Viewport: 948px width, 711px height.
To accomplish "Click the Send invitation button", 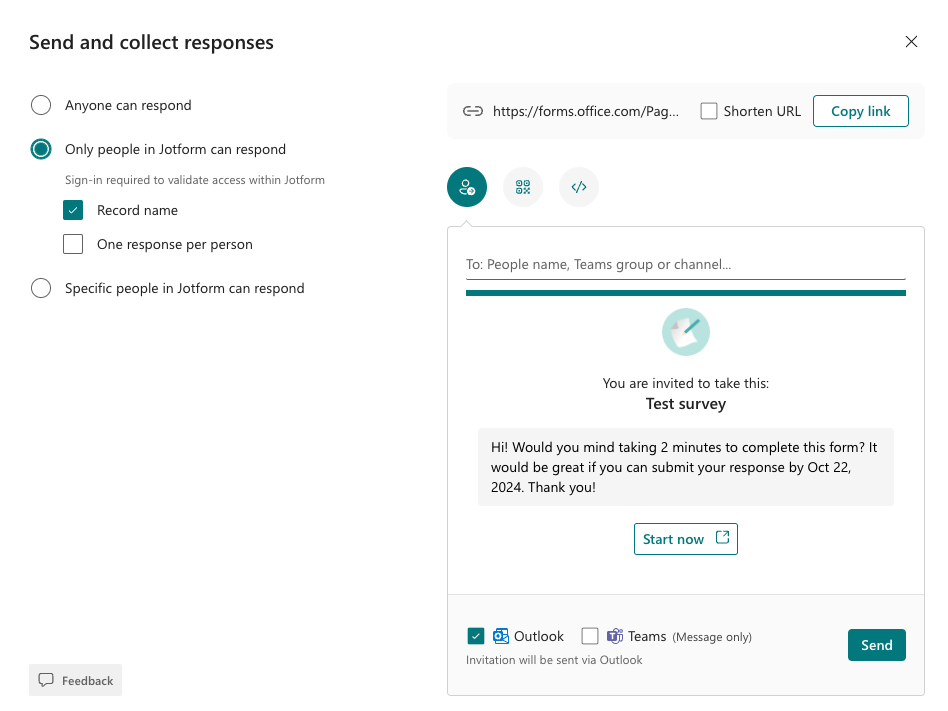I will pyautogui.click(x=876, y=645).
